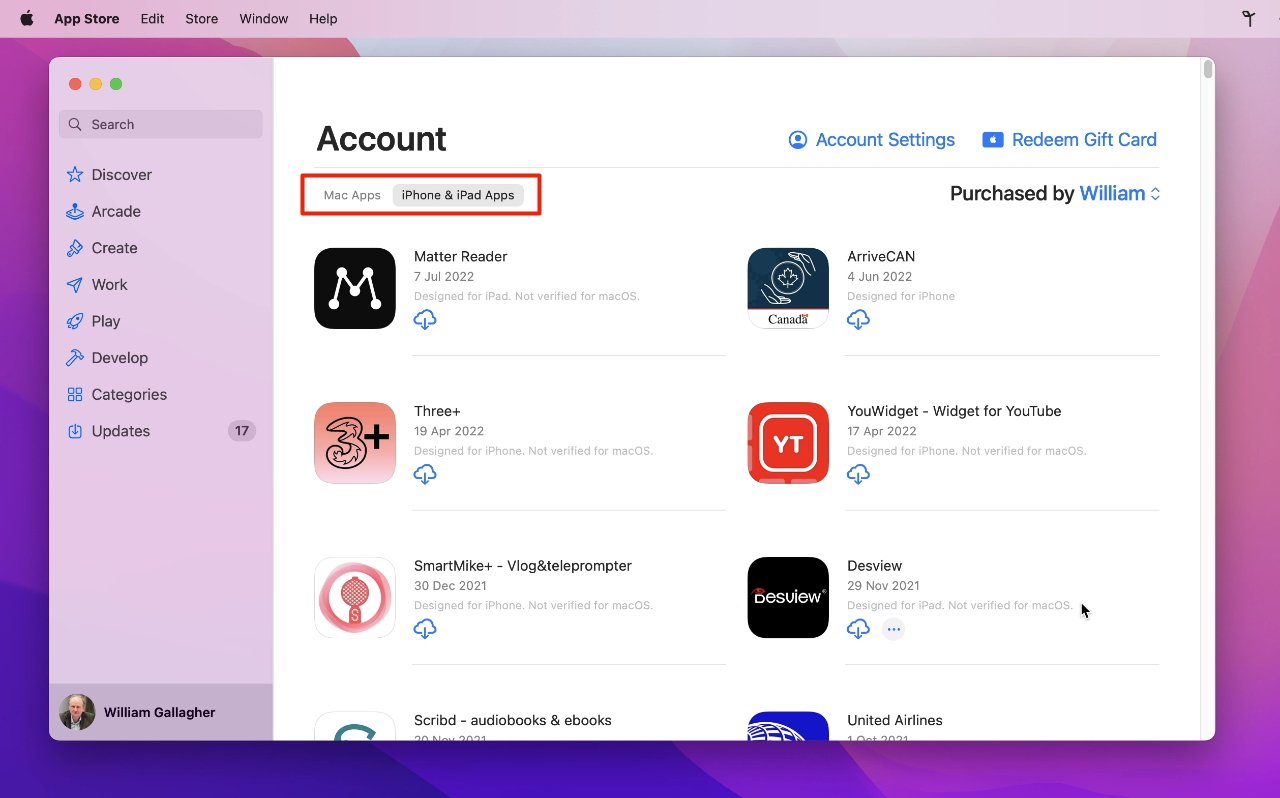Viewport: 1280px width, 798px height.
Task: Click the Categories grid icon
Action: pos(75,395)
